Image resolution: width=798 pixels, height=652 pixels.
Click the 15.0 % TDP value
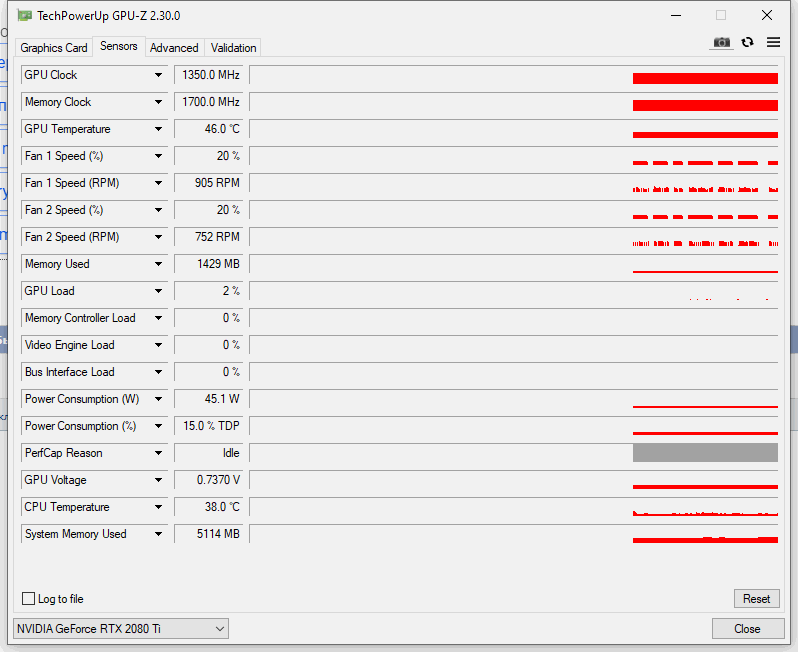209,426
